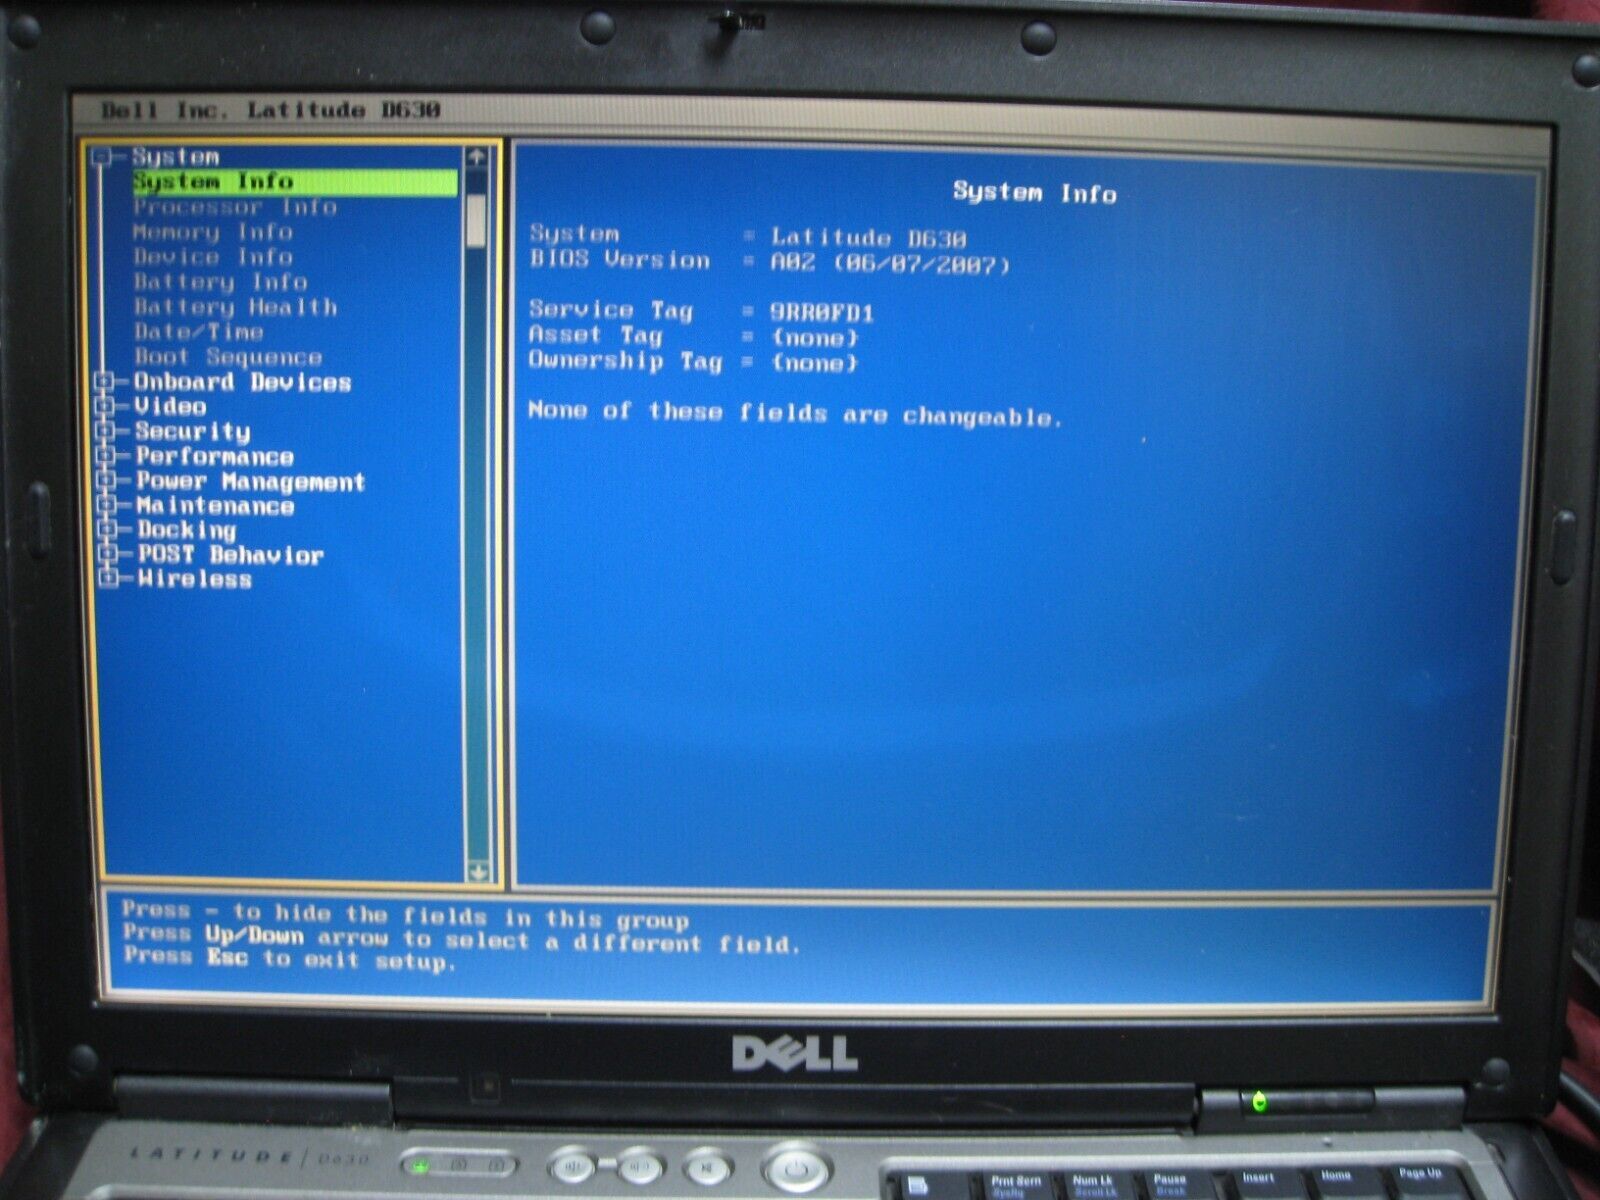Image resolution: width=1600 pixels, height=1200 pixels.
Task: Click the 'Press Esc to exit setup' line
Action: click(289, 958)
